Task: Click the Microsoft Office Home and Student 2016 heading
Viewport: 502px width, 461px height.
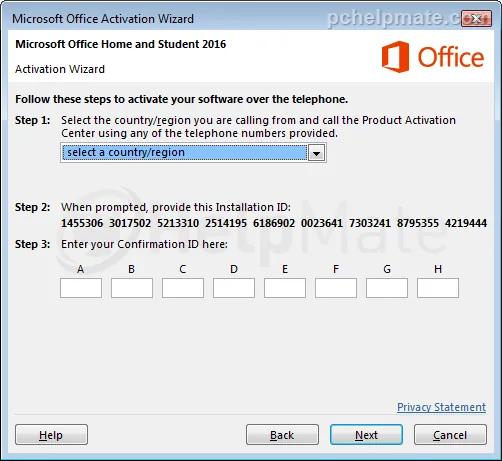Action: 121,44
